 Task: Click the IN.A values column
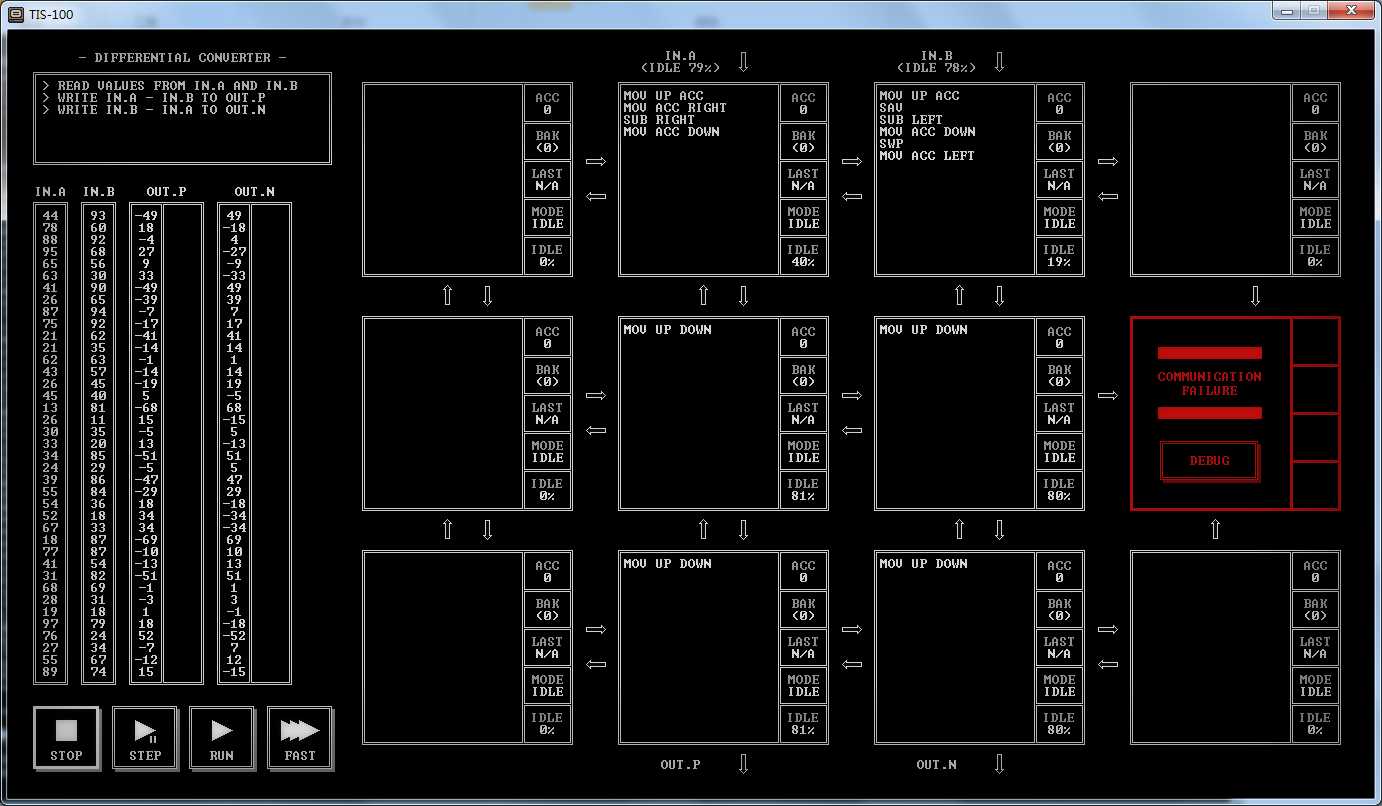click(51, 444)
